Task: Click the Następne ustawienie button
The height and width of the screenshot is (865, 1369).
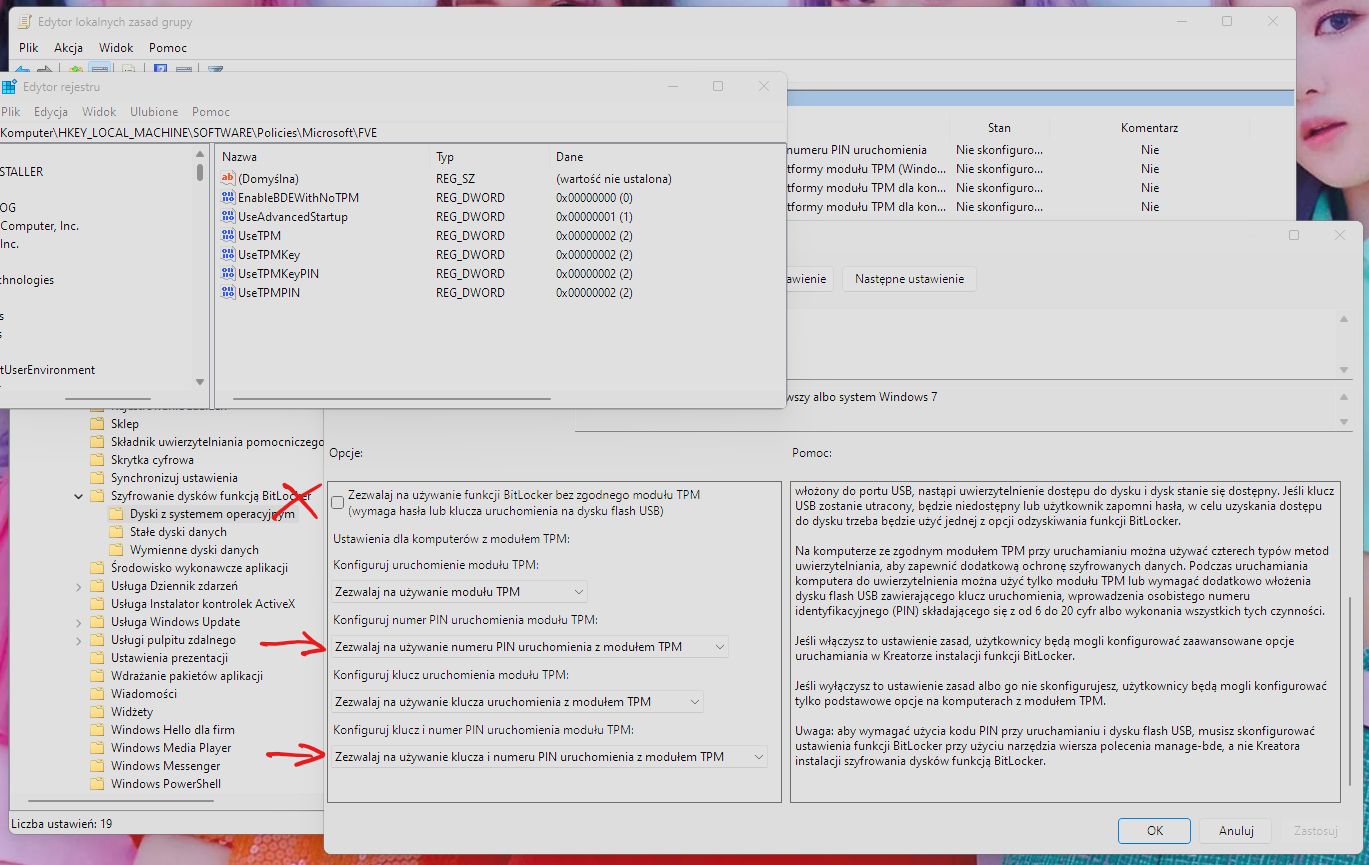Action: (x=908, y=279)
